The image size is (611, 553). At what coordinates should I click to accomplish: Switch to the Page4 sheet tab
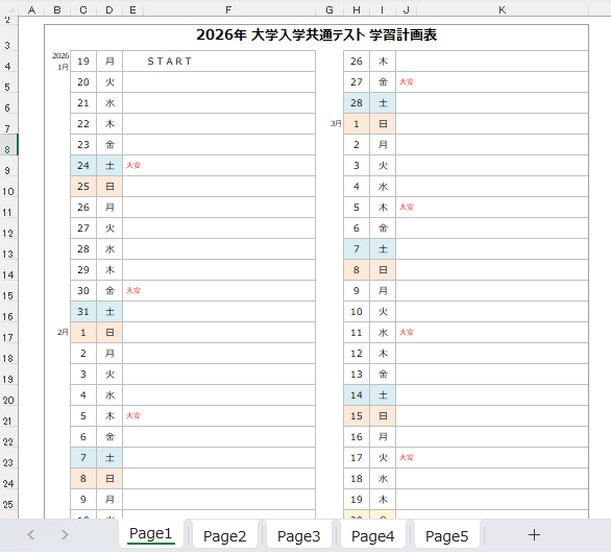coord(373,536)
